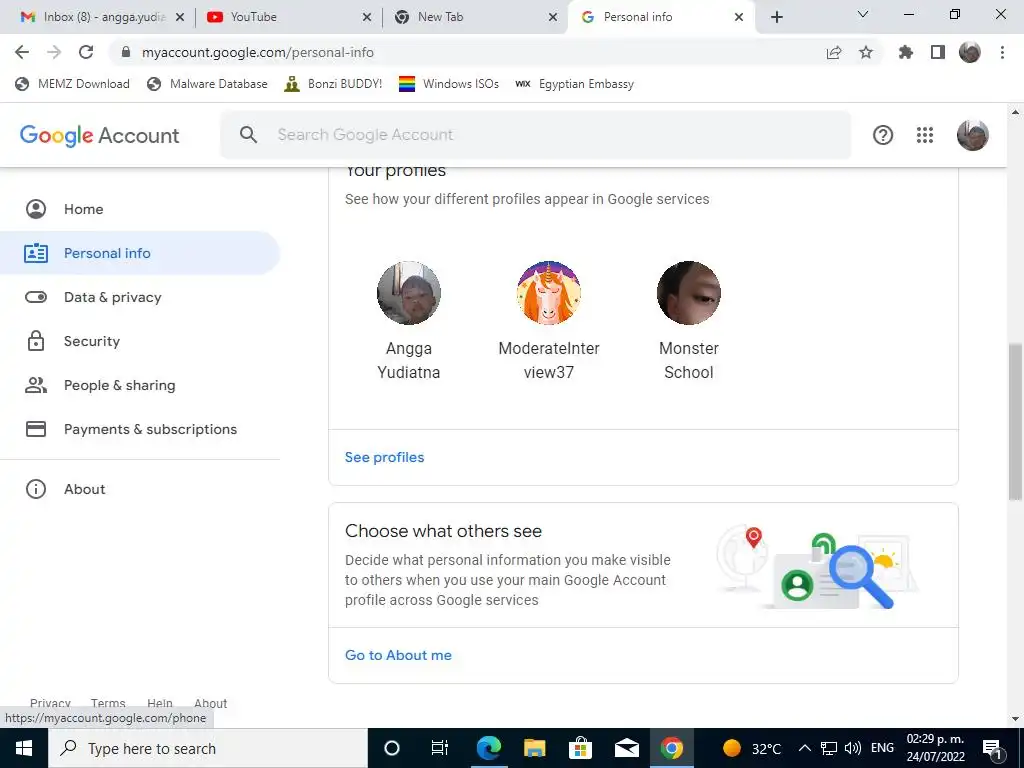Click the search magnifier icon
The height and width of the screenshot is (768, 1024).
[248, 135]
